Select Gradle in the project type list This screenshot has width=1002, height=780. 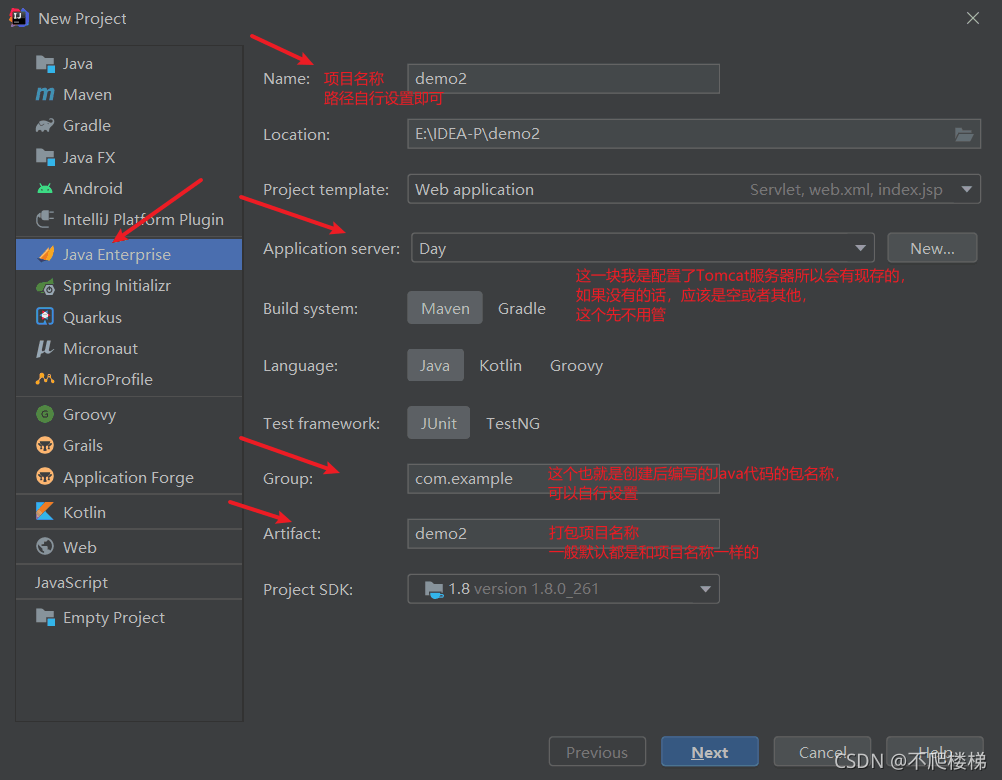click(129, 126)
